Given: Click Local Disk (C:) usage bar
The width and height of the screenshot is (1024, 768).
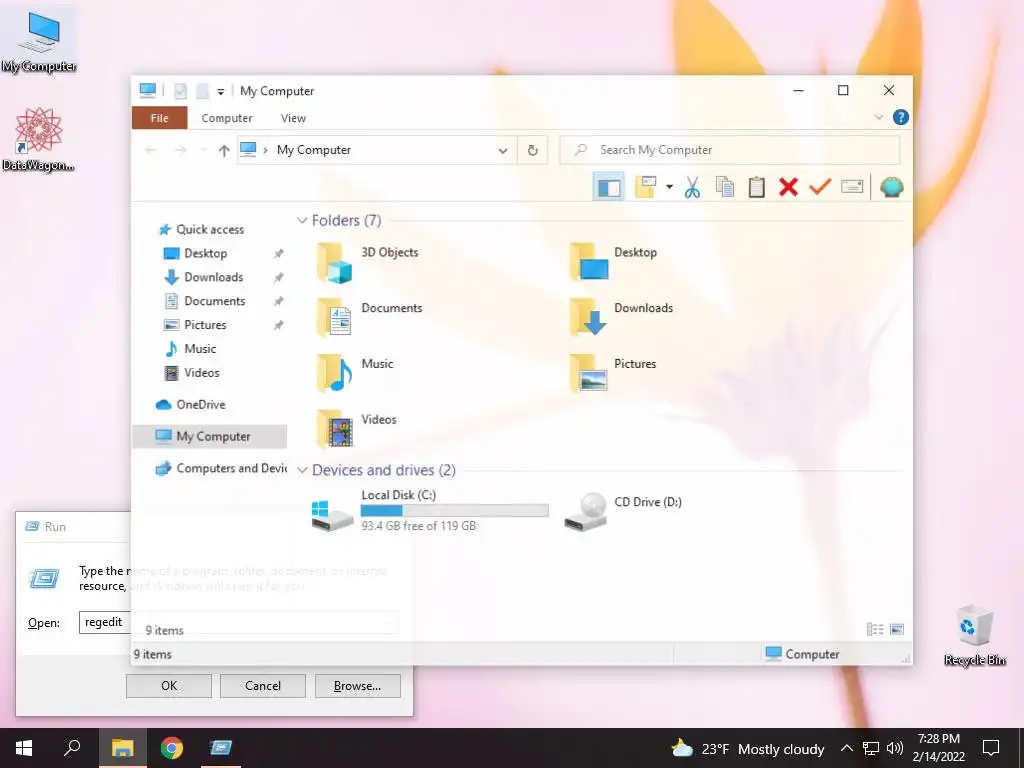Looking at the screenshot, I should 455,511.
